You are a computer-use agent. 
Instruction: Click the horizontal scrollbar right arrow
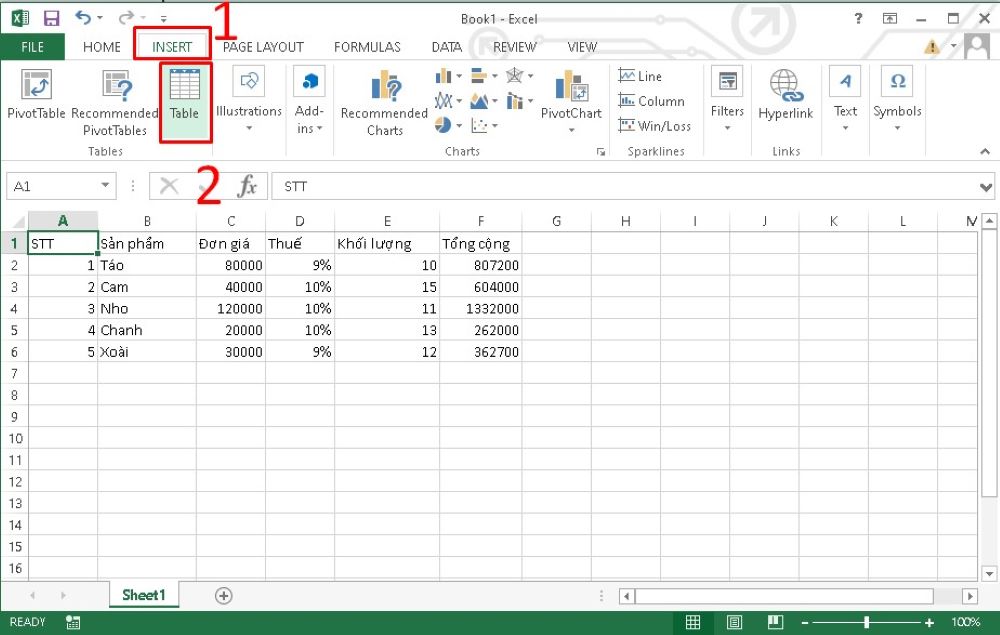pos(970,596)
